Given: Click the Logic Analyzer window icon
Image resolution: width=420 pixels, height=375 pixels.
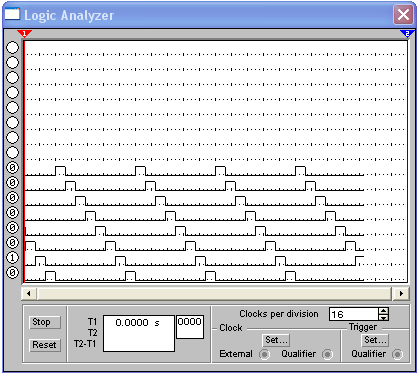Looking at the screenshot, I should click(x=12, y=14).
